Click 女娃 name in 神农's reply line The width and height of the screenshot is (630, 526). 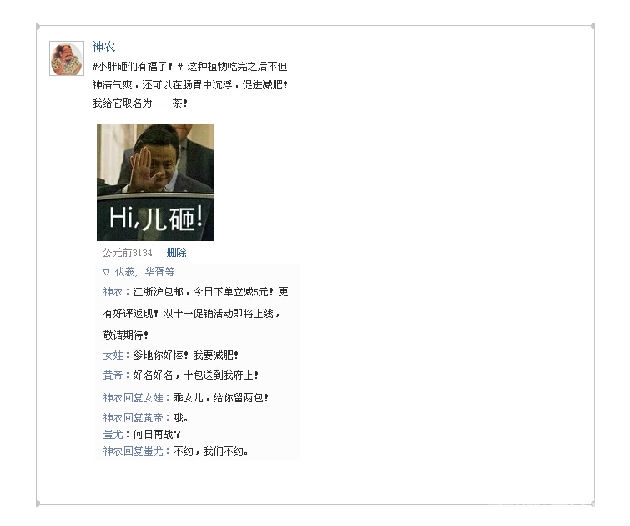(x=153, y=398)
